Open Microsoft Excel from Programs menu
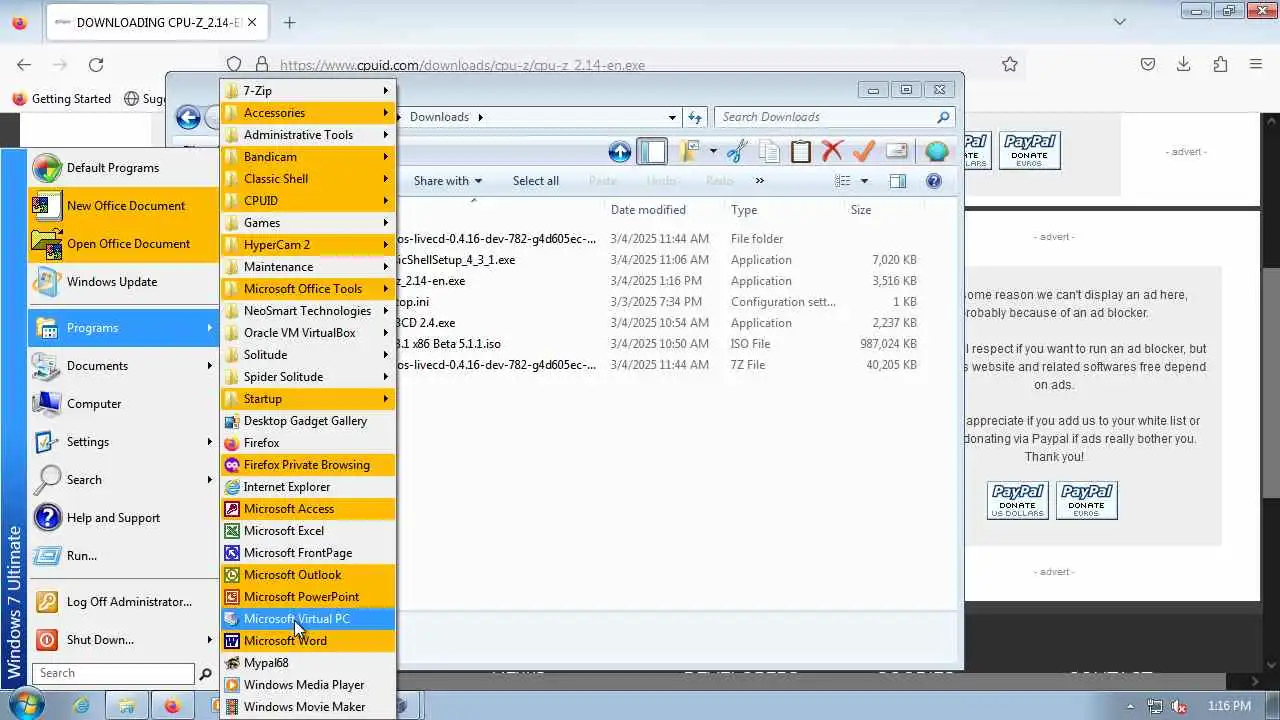The width and height of the screenshot is (1280, 720). point(308,531)
